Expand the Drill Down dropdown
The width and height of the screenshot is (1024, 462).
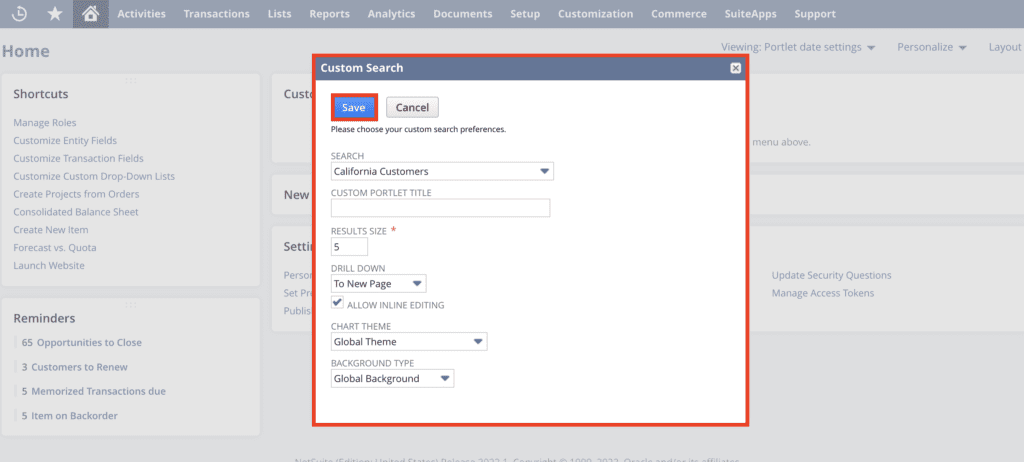[x=379, y=284]
